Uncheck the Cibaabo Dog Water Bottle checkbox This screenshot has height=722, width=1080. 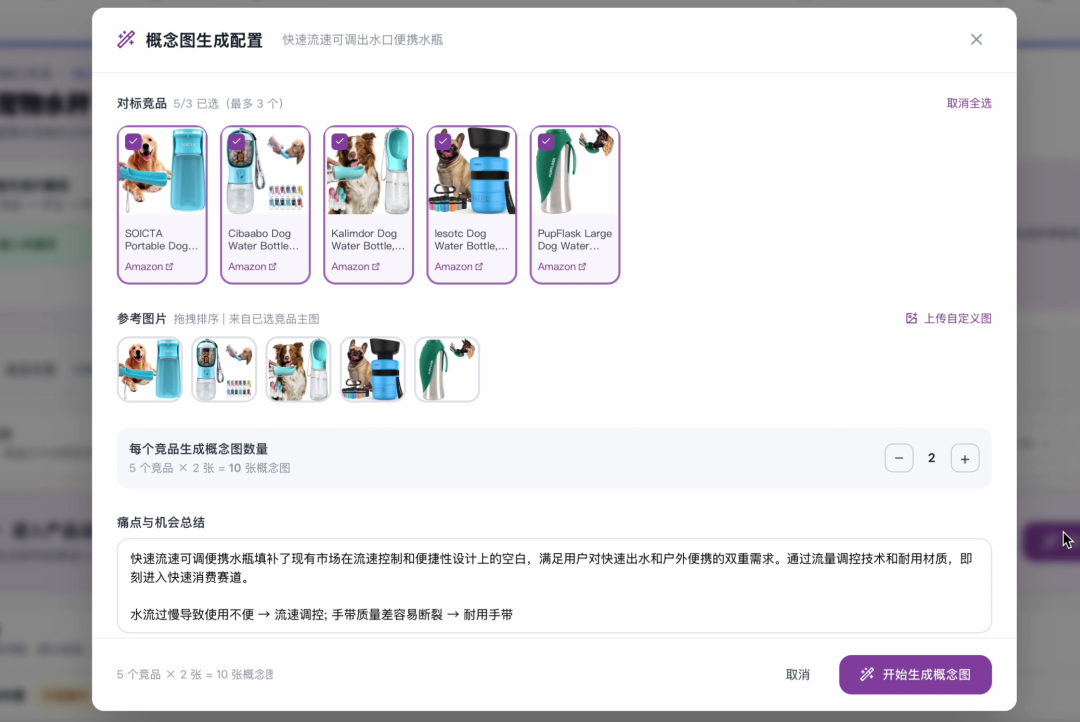[236, 141]
